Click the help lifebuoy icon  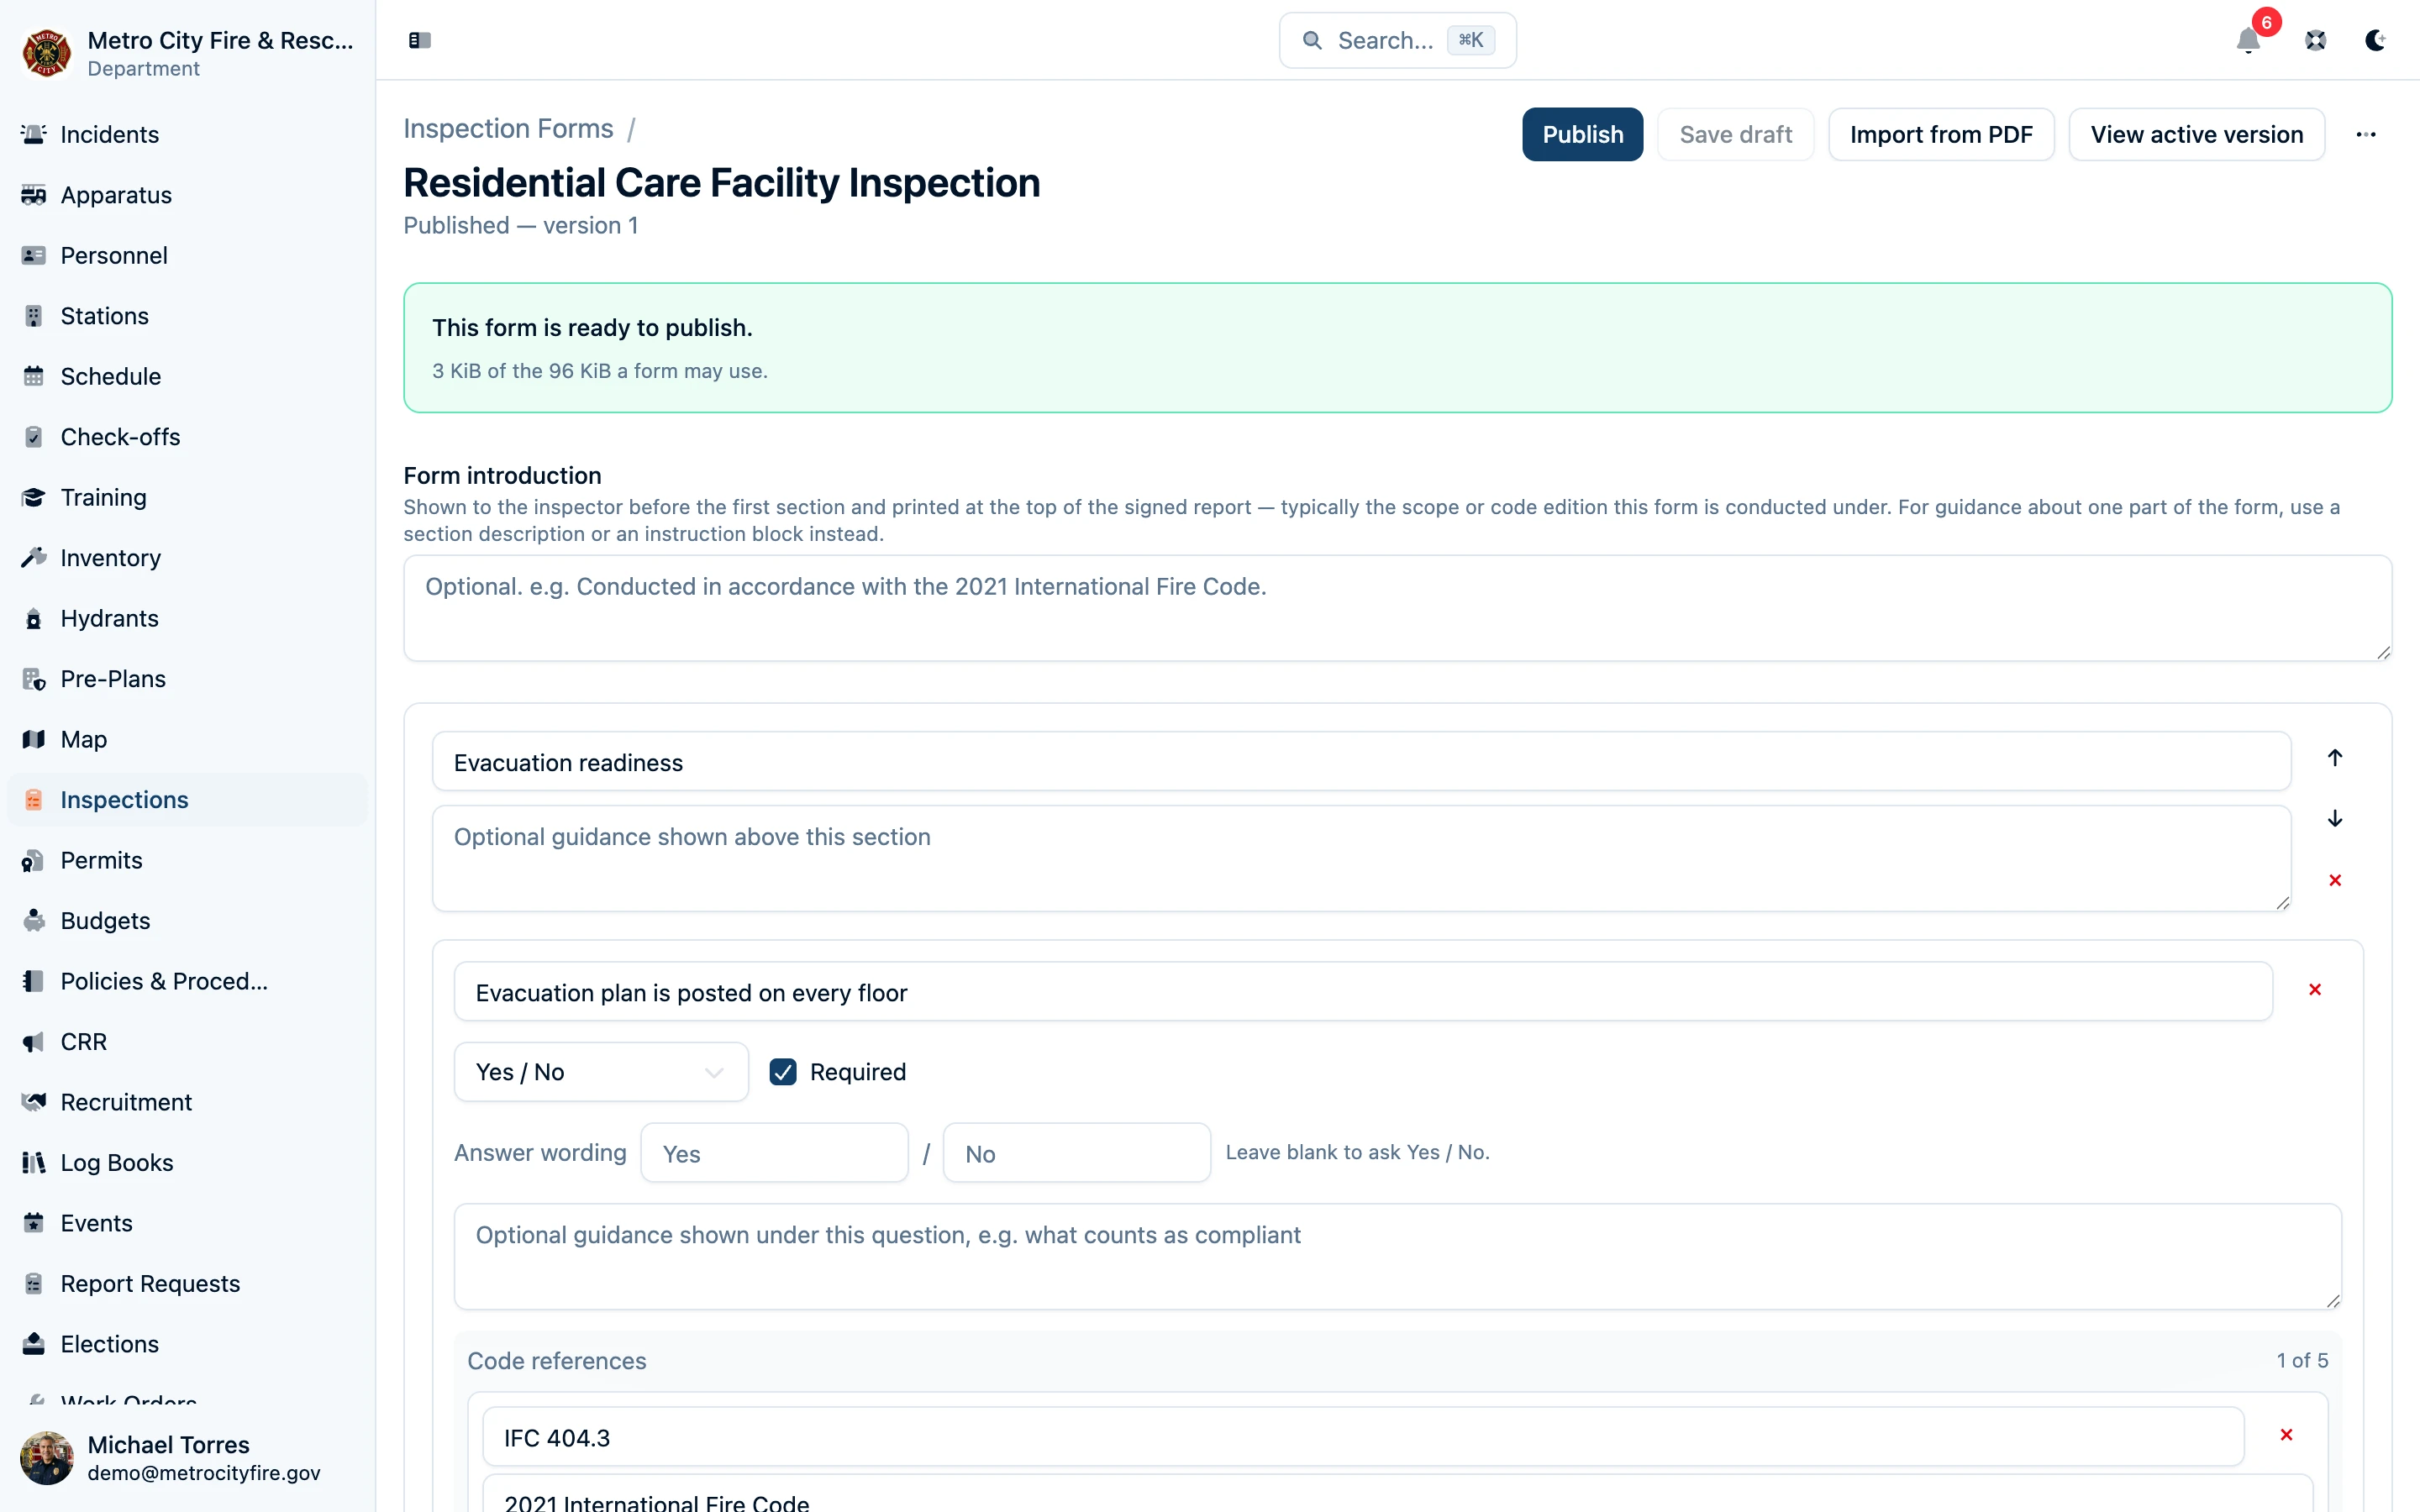[x=2315, y=40]
